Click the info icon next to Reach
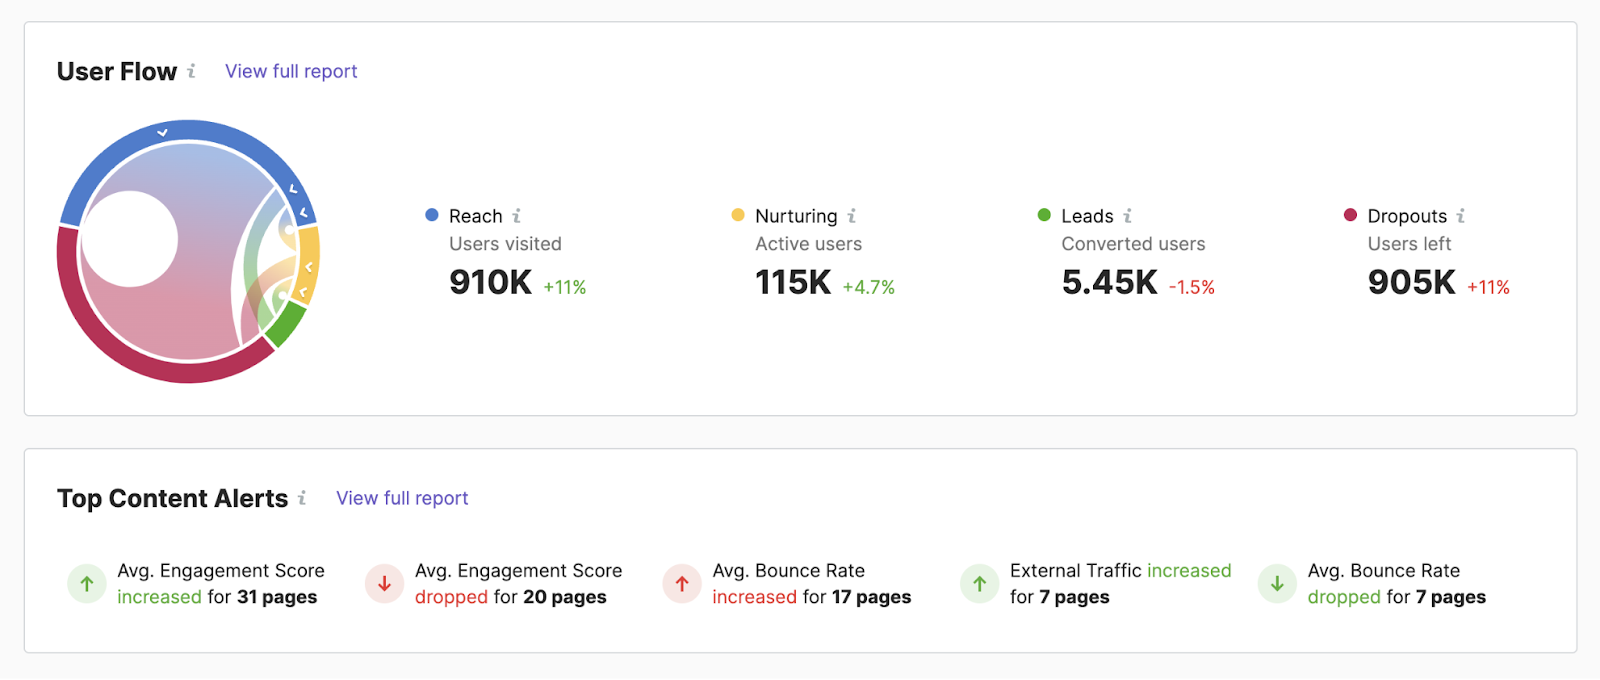Screen dimensions: 1600x680 pos(516,216)
